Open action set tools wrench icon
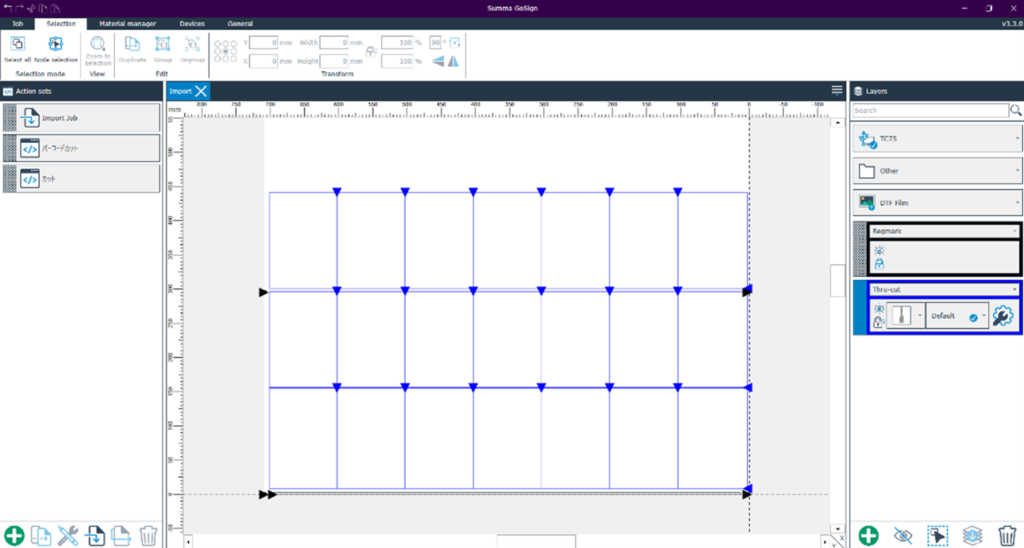 [x=68, y=536]
